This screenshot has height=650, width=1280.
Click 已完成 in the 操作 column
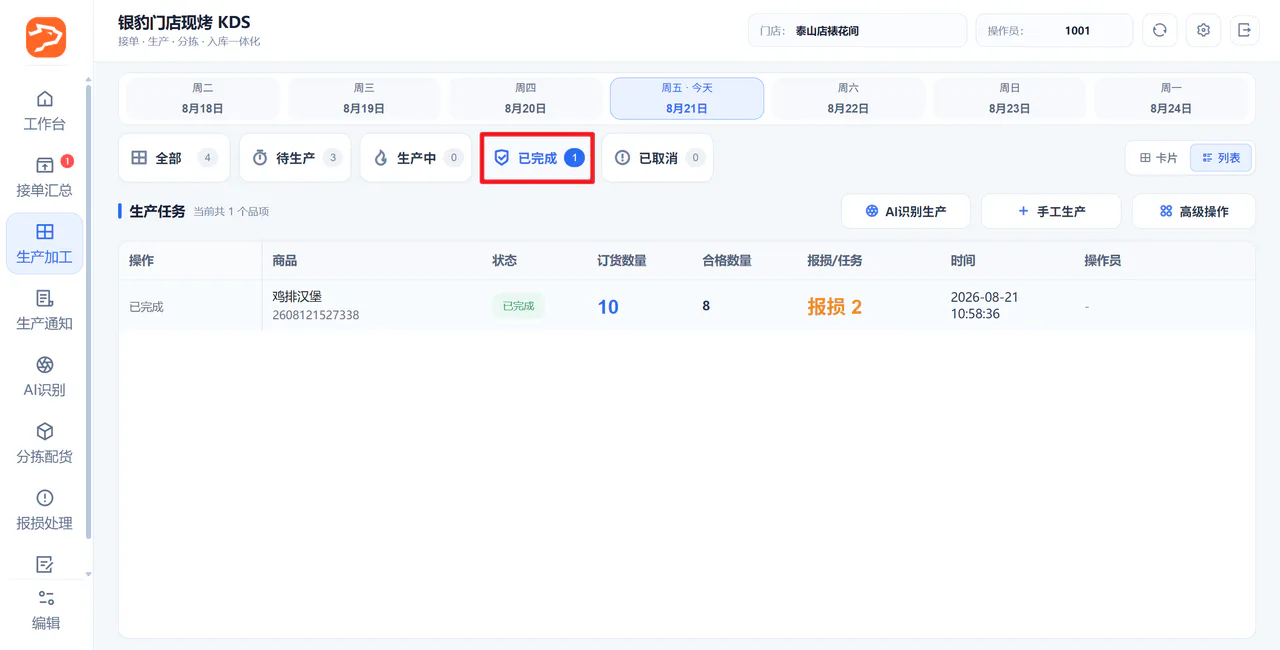(x=146, y=307)
